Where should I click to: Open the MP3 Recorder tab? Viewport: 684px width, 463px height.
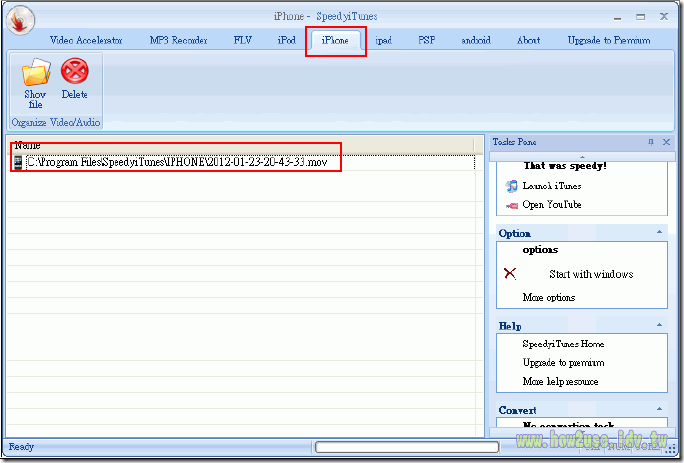(178, 41)
